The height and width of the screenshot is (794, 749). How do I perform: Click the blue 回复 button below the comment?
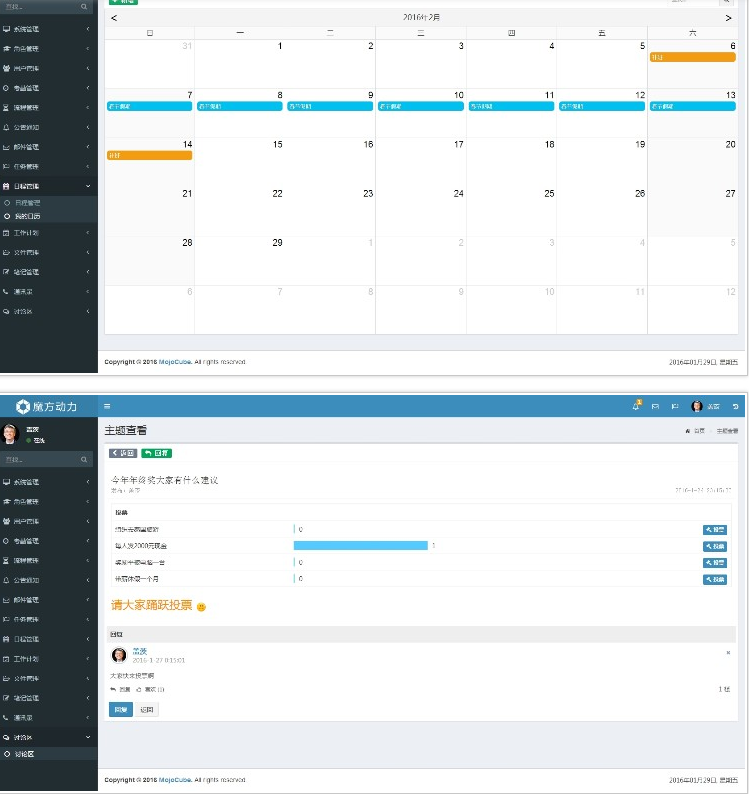click(x=119, y=709)
